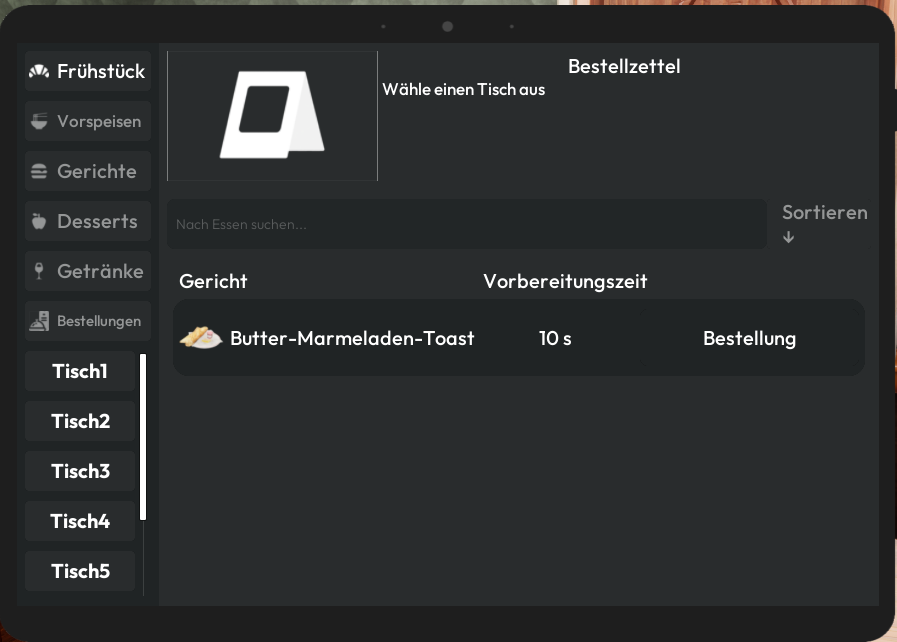Click the table tent card icon
This screenshot has height=642, width=897.
272,115
